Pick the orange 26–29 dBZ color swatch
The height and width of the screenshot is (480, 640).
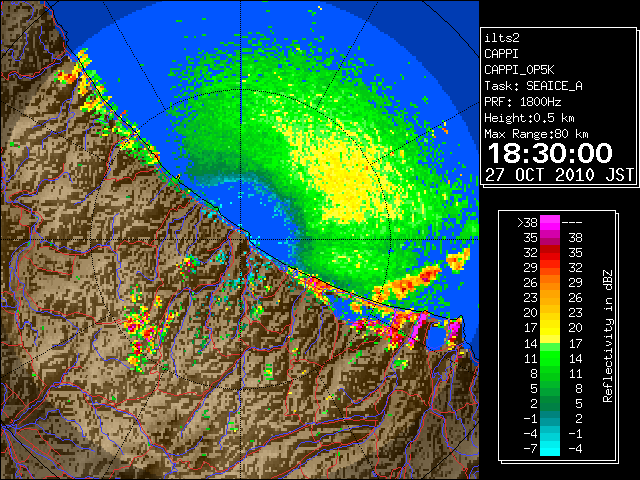coord(550,282)
